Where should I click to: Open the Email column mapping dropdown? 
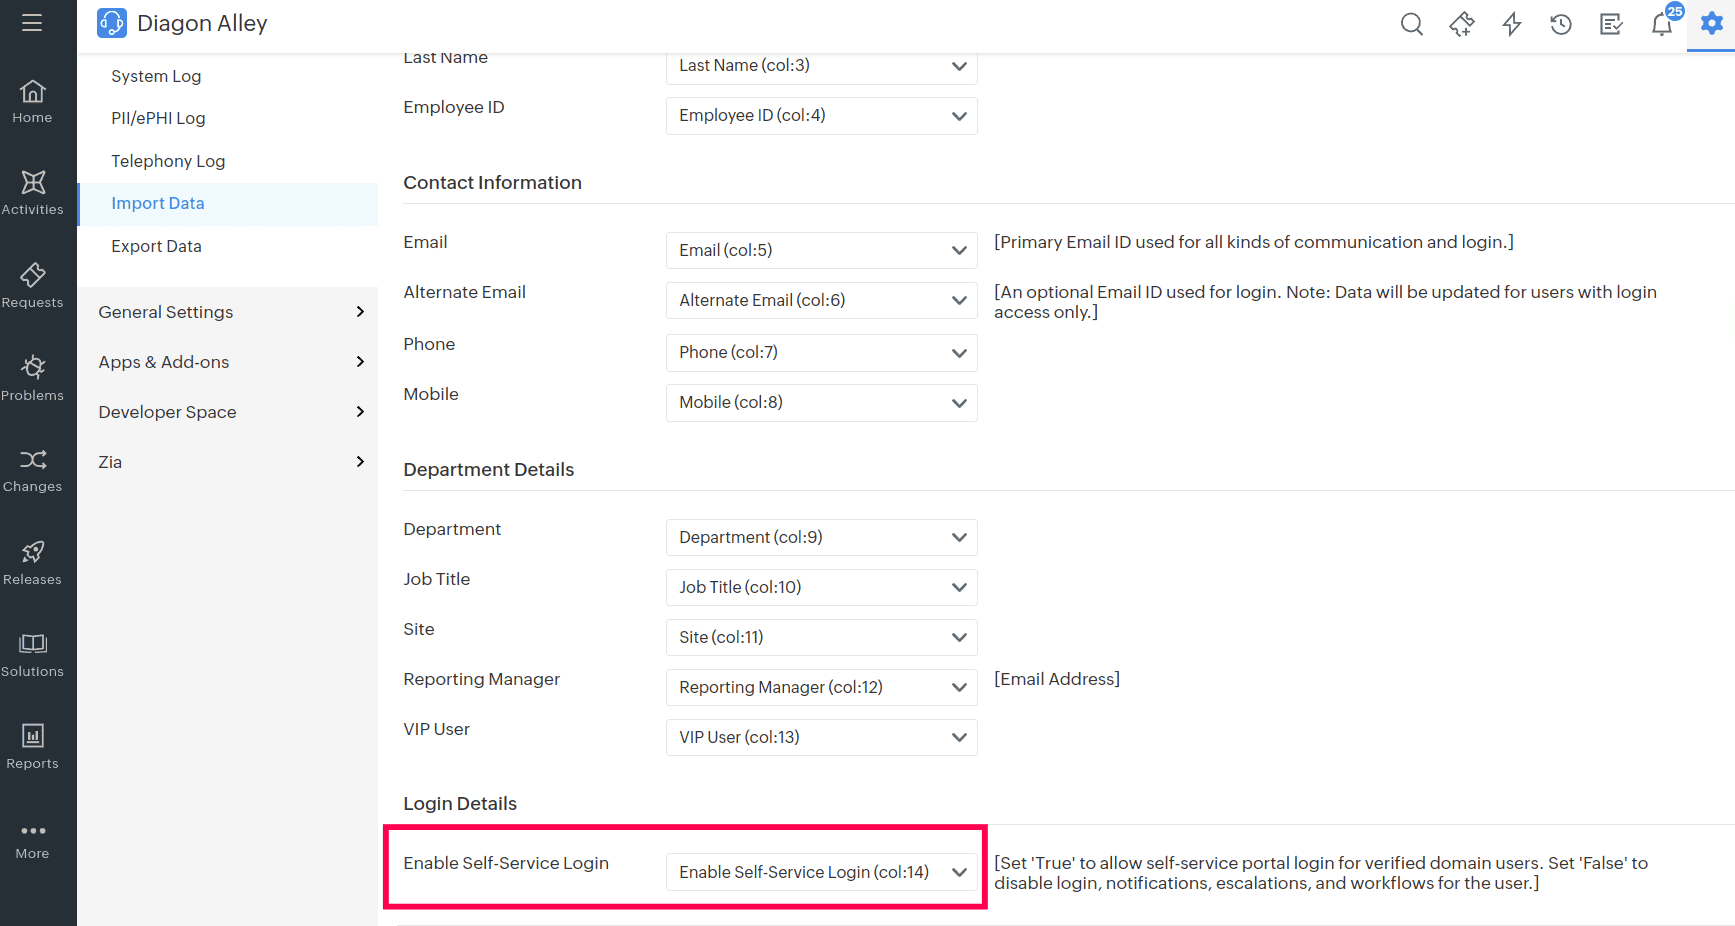pos(820,250)
